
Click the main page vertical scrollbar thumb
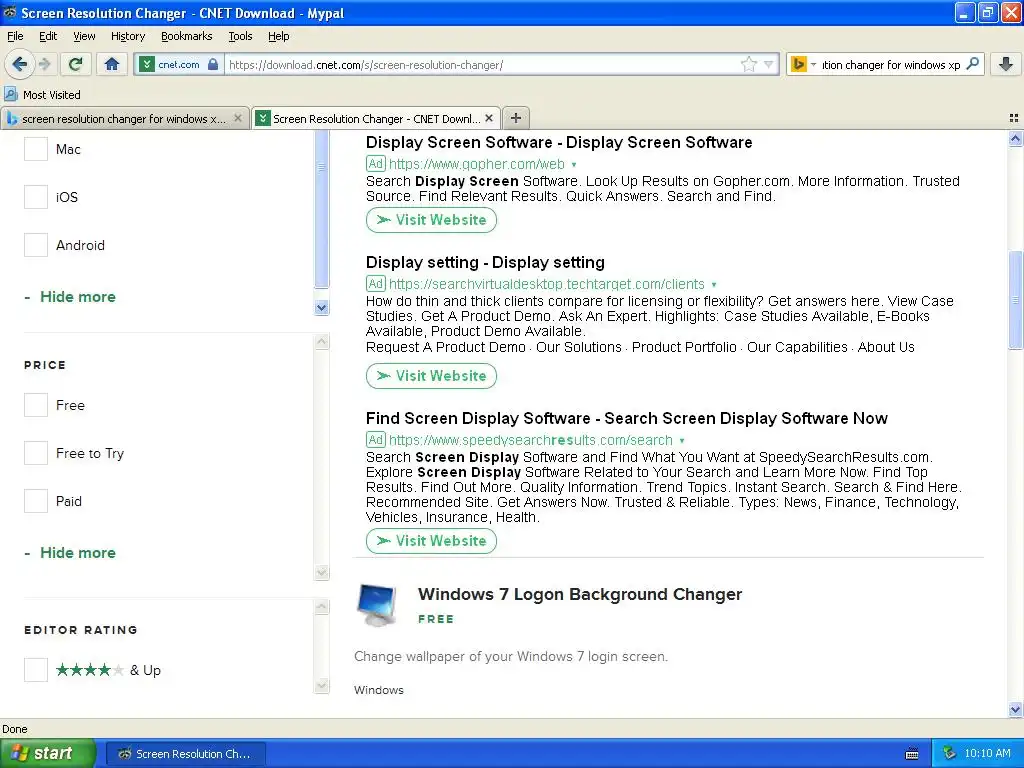tap(1016, 300)
